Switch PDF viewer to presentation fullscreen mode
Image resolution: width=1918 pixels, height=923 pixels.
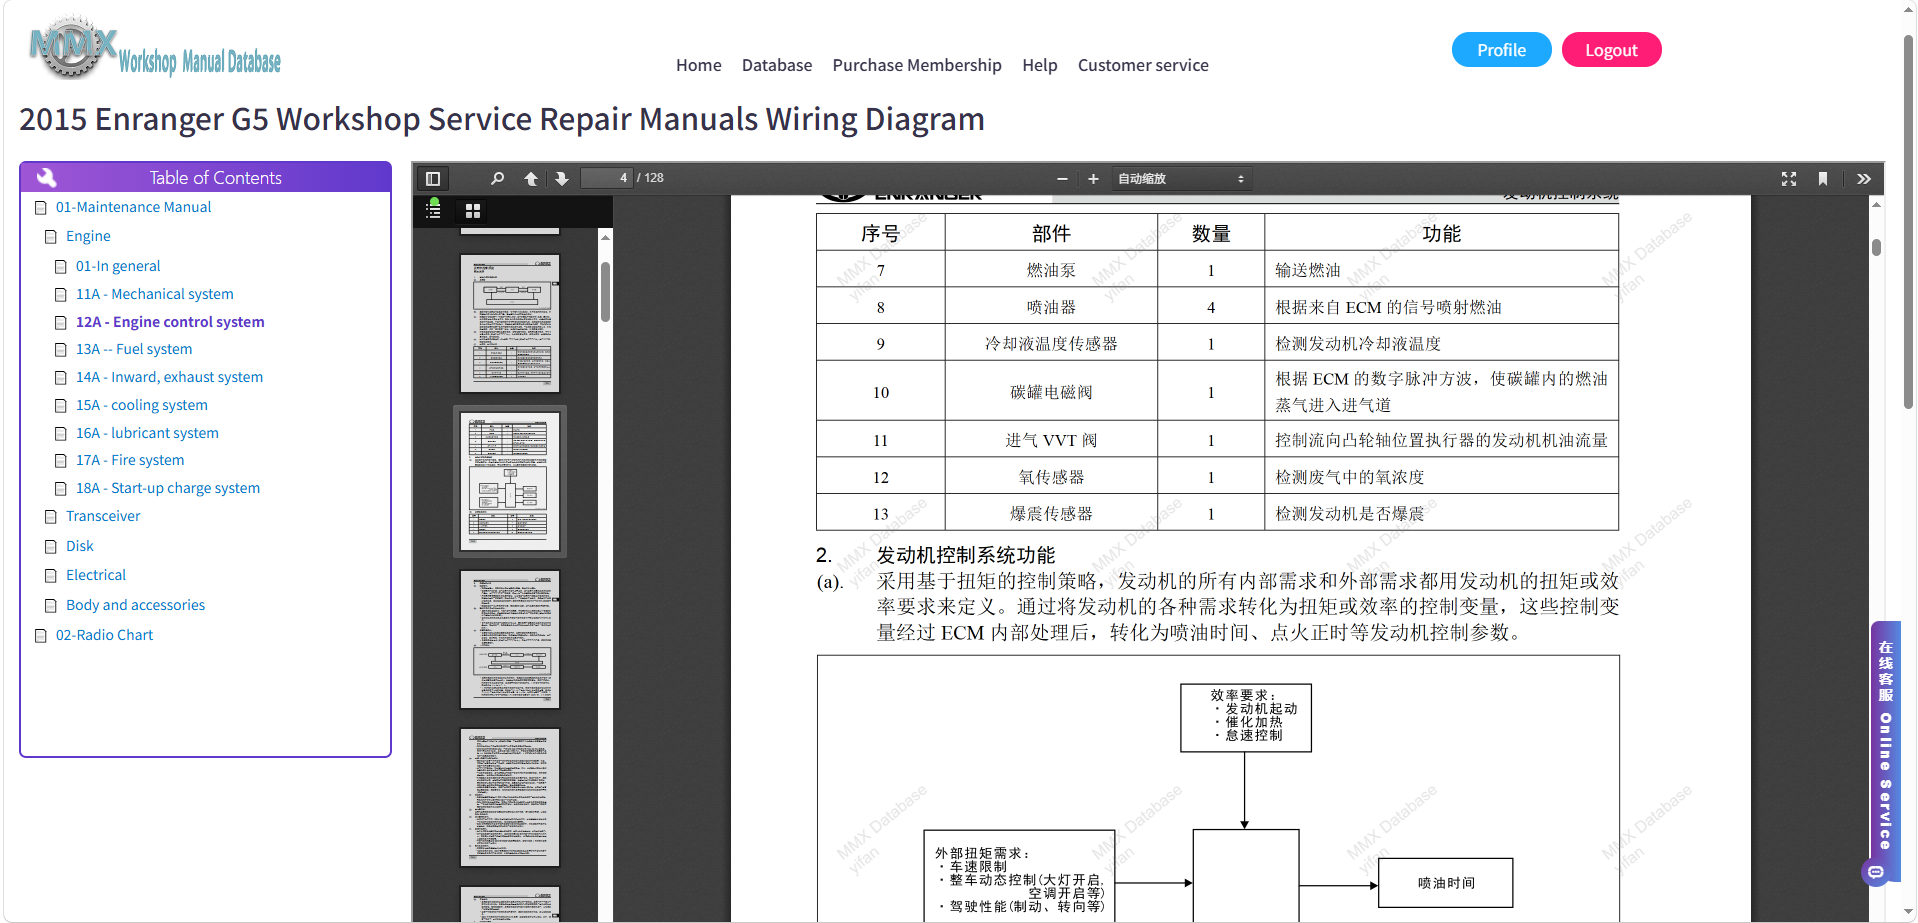[1789, 178]
